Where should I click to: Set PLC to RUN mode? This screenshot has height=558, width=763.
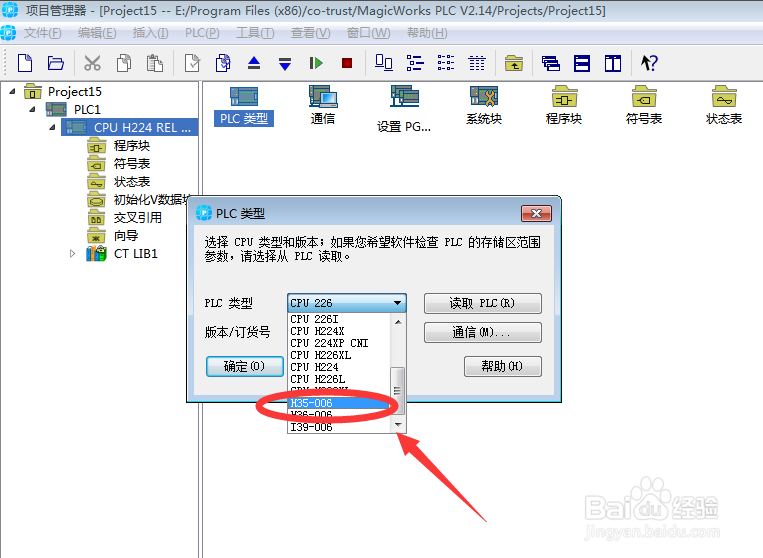[x=316, y=63]
